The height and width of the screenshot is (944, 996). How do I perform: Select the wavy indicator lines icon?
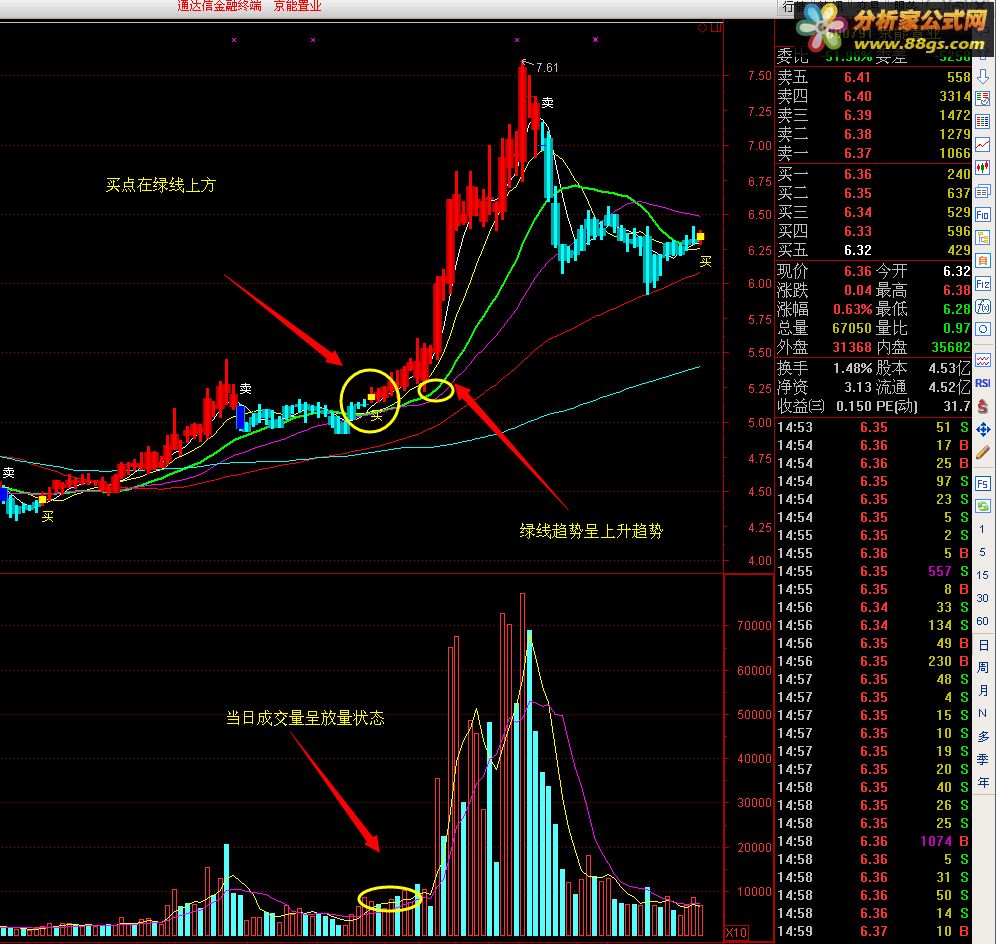click(x=983, y=360)
